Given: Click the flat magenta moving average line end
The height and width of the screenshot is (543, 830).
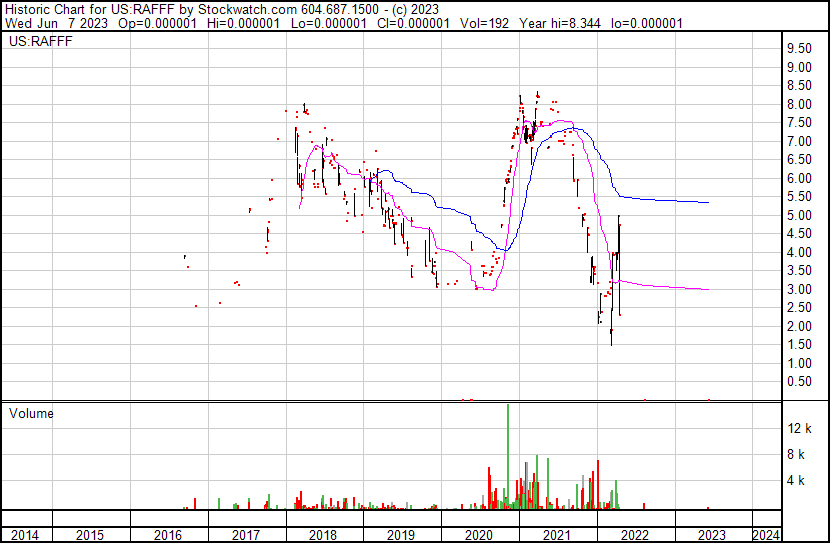Looking at the screenshot, I should [x=707, y=289].
